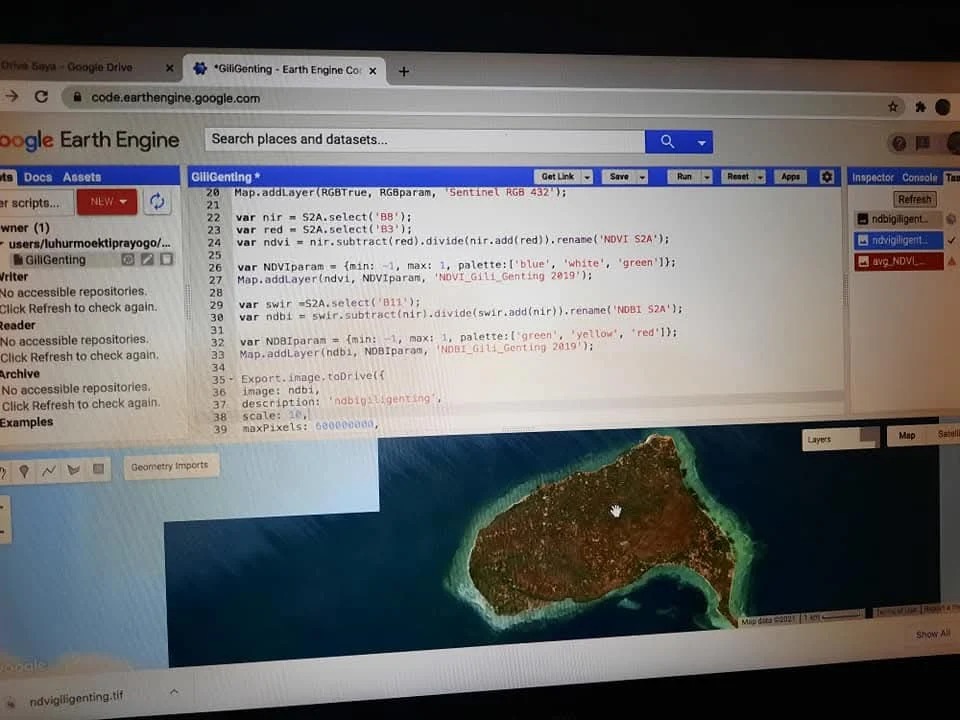The width and height of the screenshot is (960, 720).
Task: Open the GiliGenting script file
Action: click(55, 260)
